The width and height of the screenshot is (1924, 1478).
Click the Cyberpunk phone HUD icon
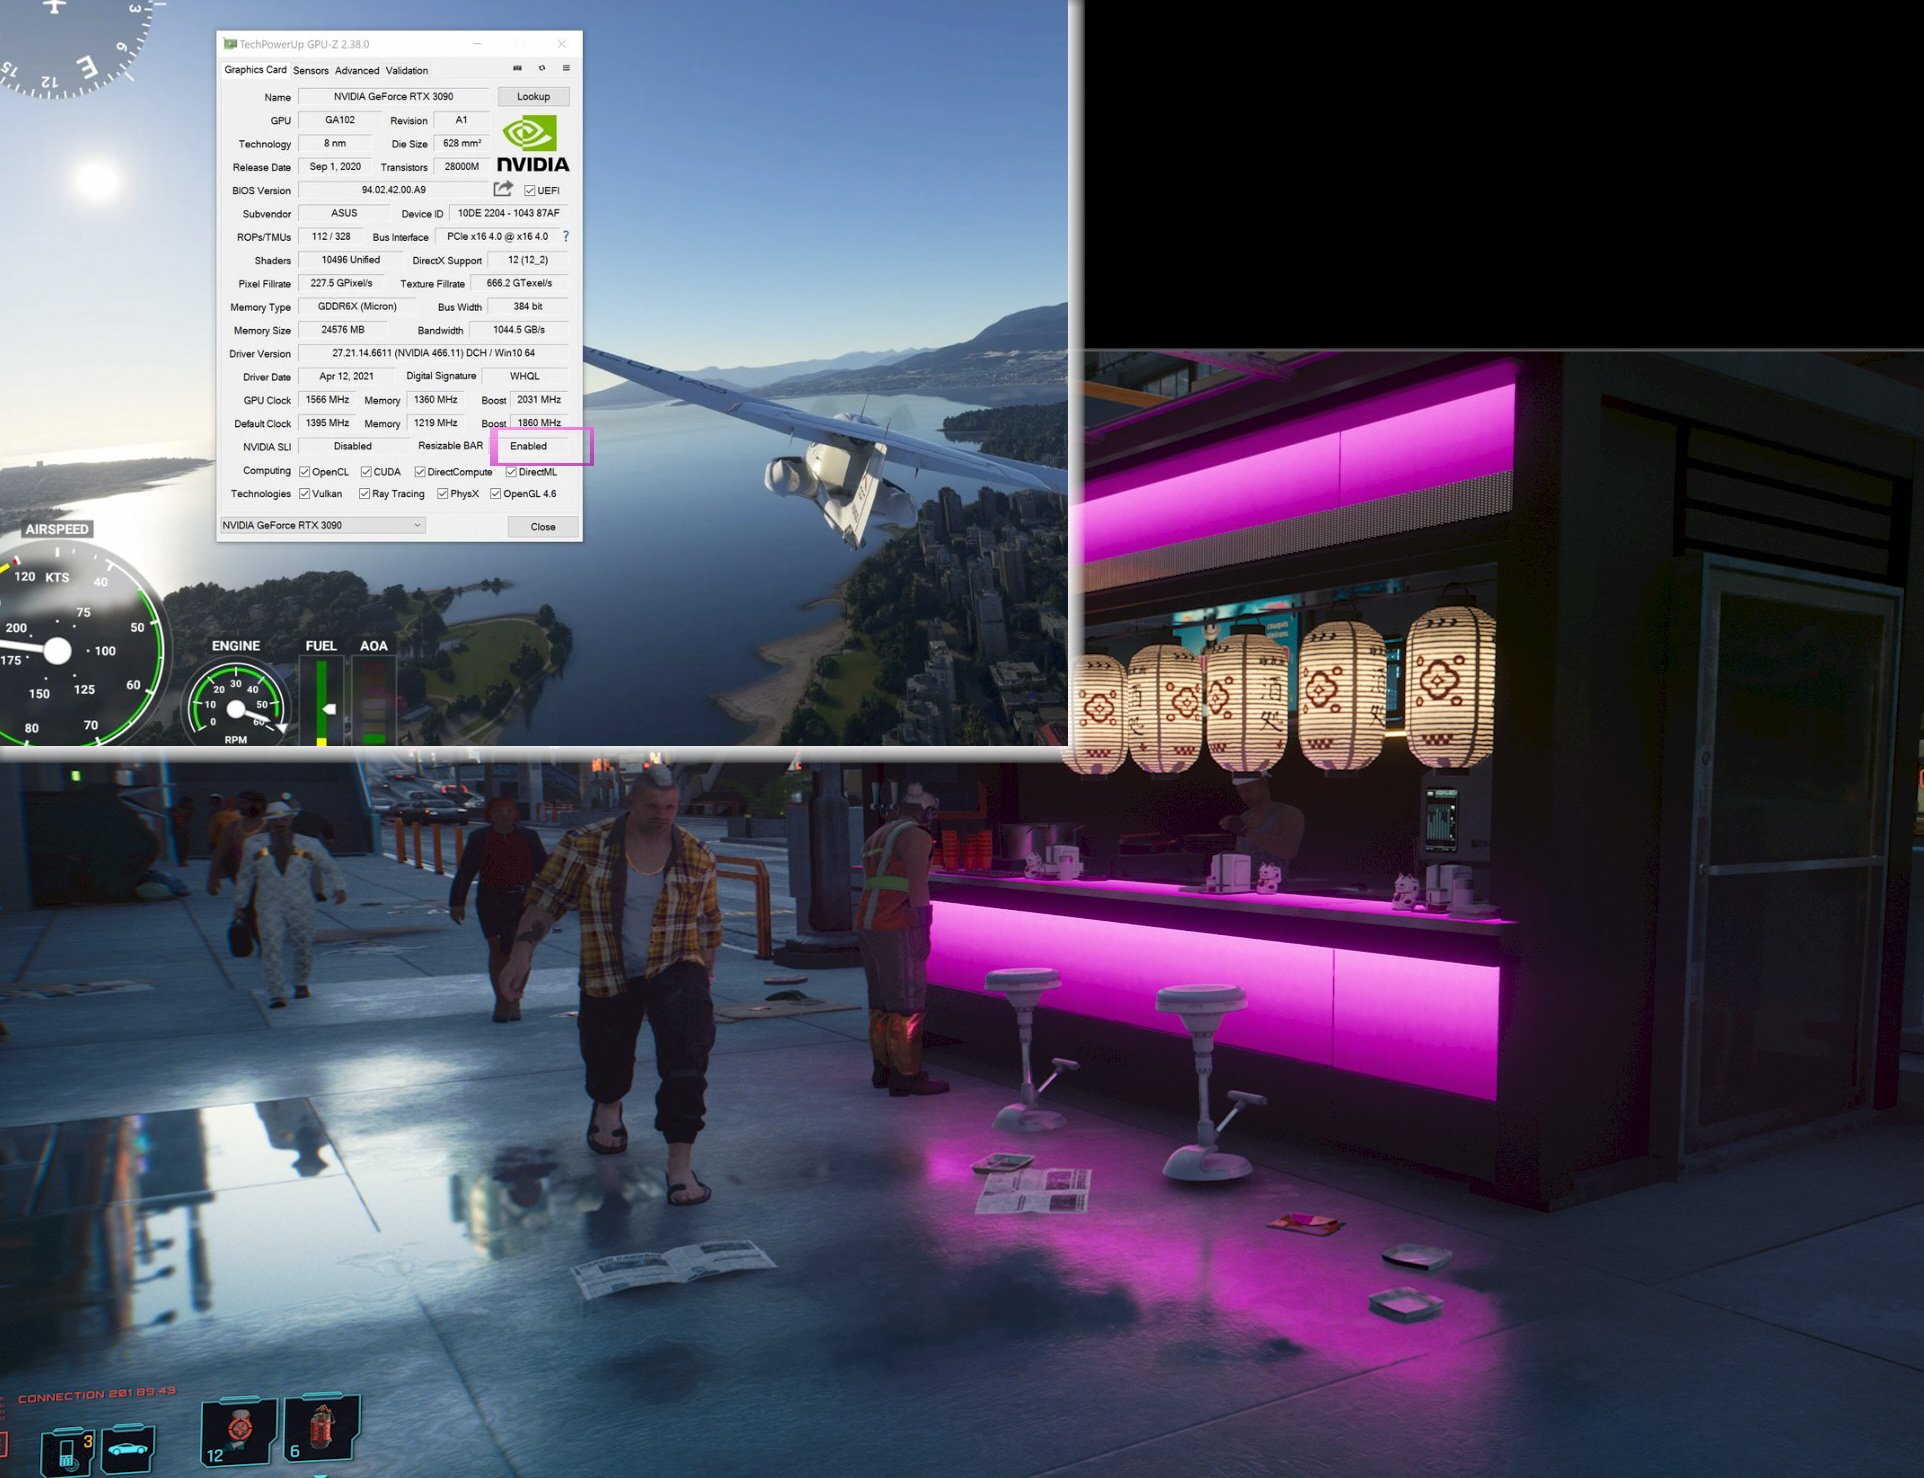tap(68, 1452)
